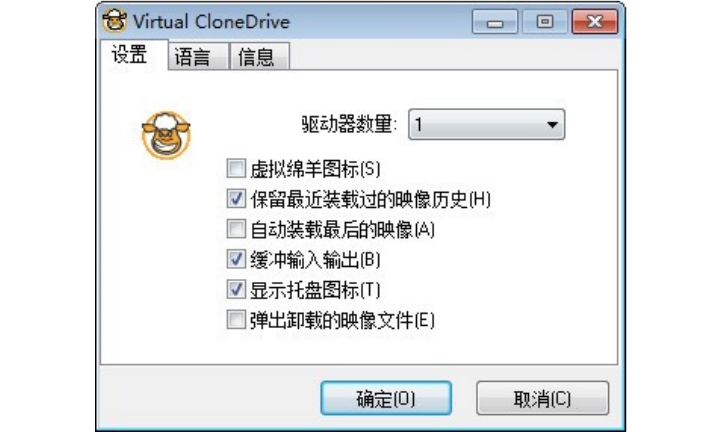Enable 自动装载最后的映像(A) option
Screen dimensions: 720x432
(x=236, y=229)
